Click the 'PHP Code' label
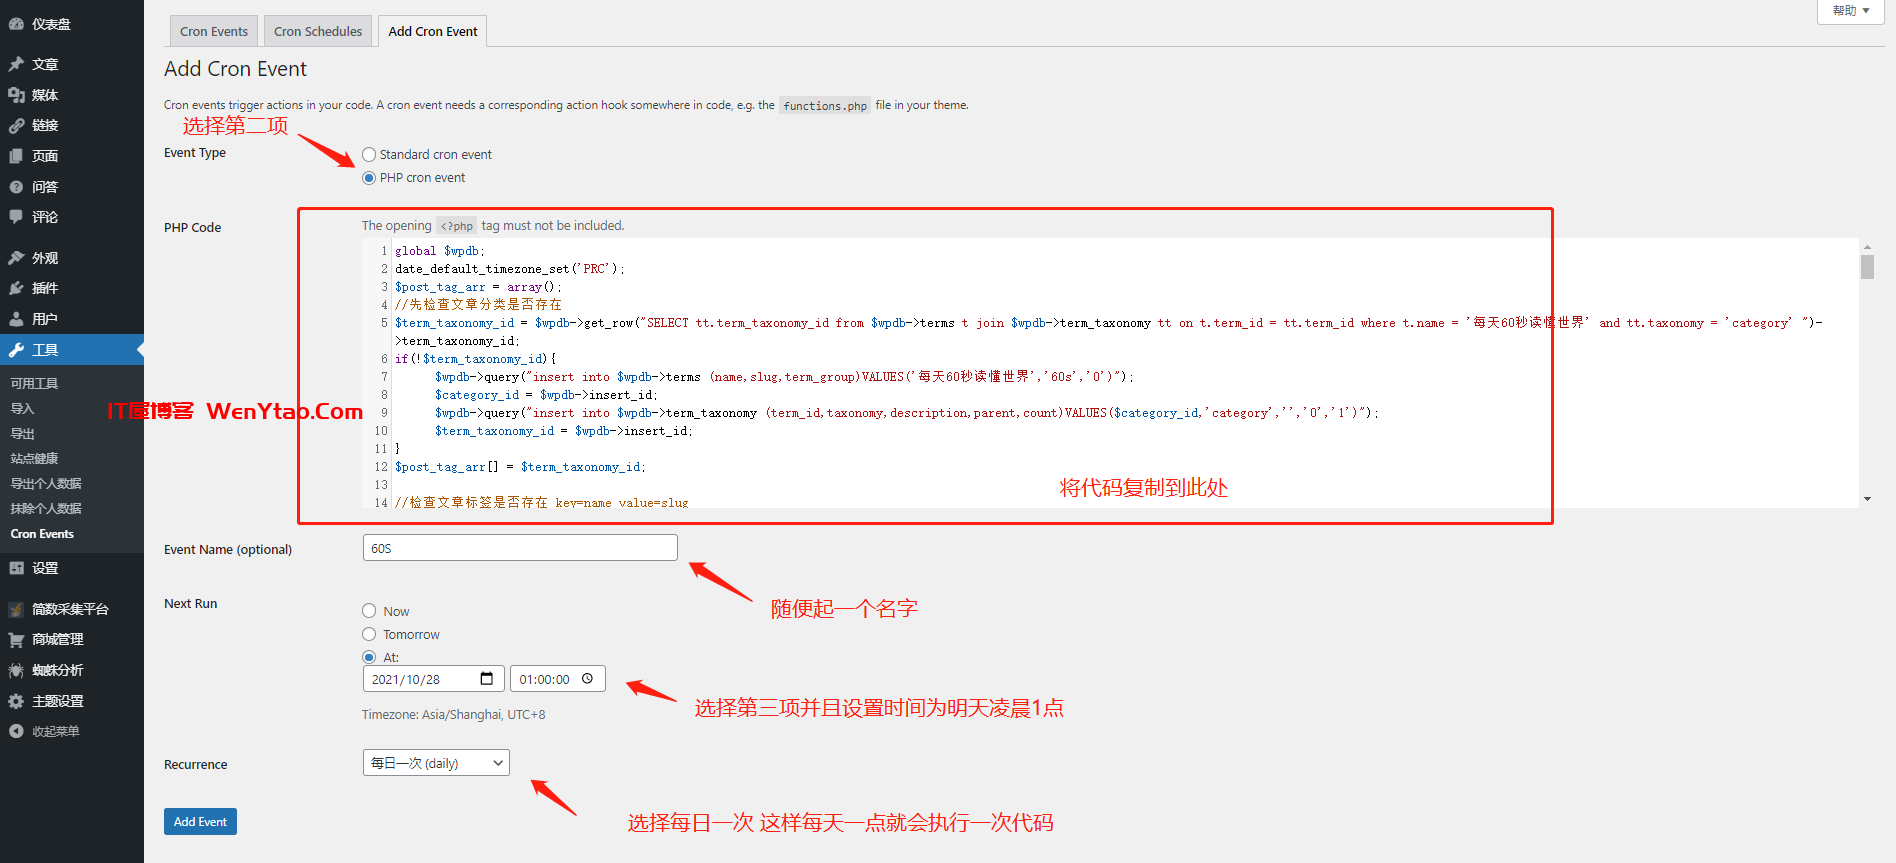This screenshot has width=1896, height=863. 193,227
